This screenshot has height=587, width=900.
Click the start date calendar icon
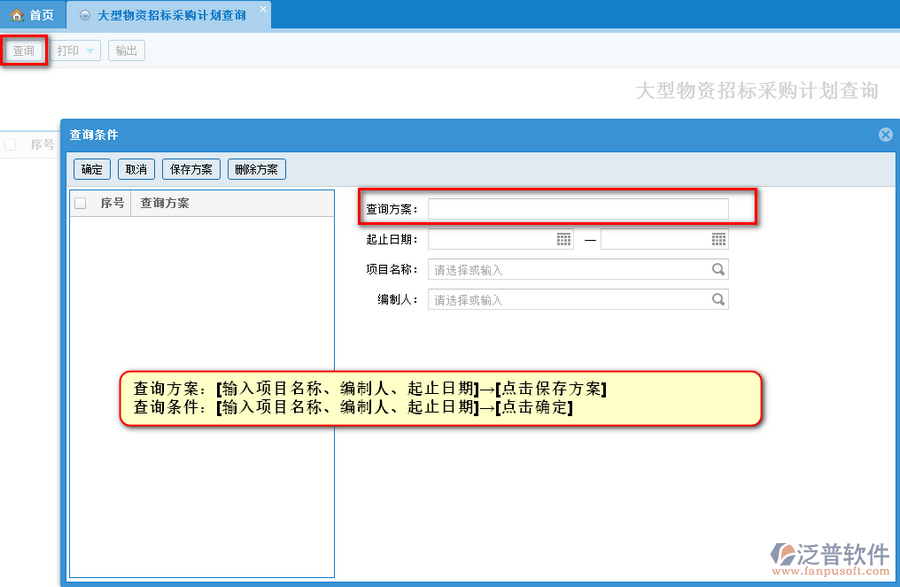point(564,239)
